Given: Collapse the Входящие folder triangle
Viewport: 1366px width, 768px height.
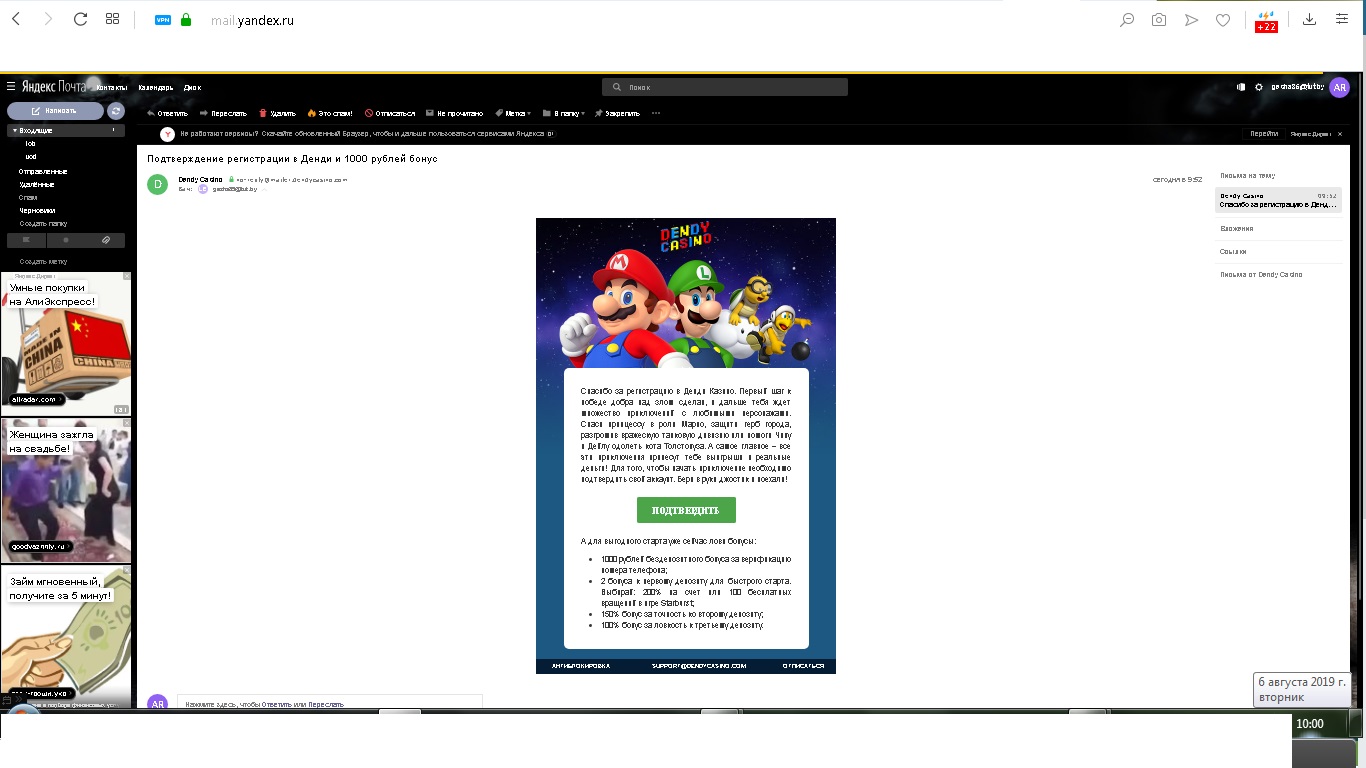Looking at the screenshot, I should (14, 131).
